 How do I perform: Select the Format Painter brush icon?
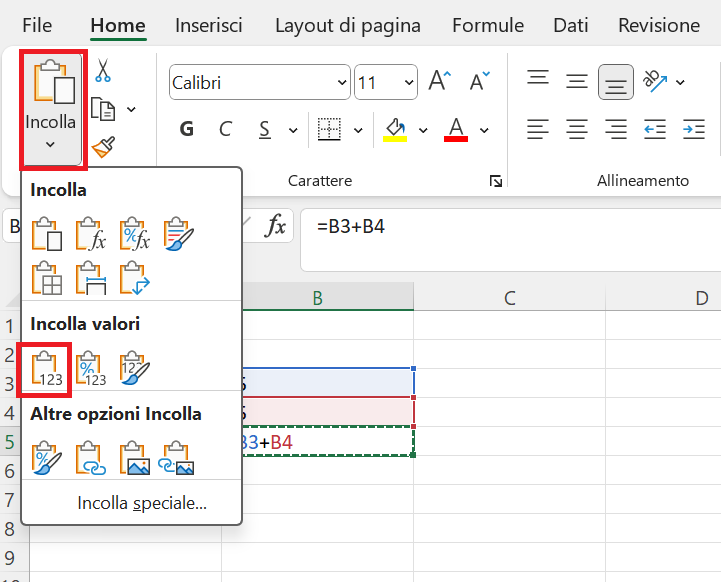pos(103,147)
